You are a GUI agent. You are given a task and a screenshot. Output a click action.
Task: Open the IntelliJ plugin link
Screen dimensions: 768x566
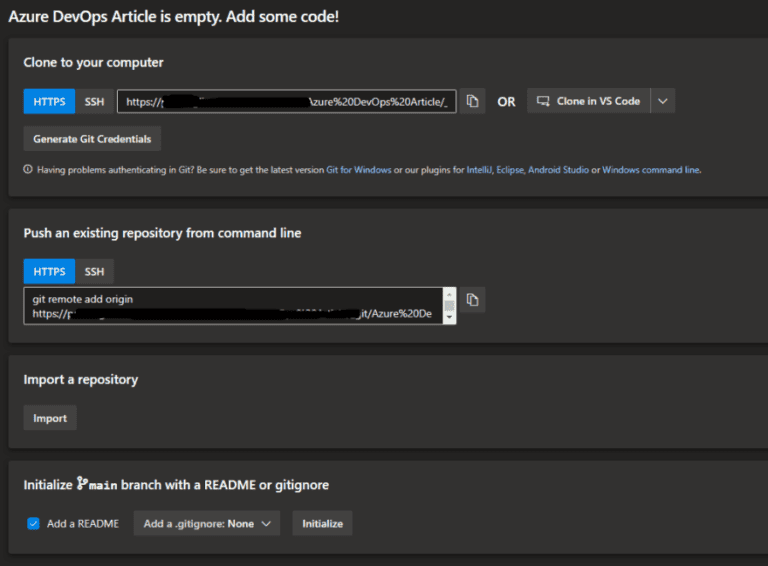478,170
